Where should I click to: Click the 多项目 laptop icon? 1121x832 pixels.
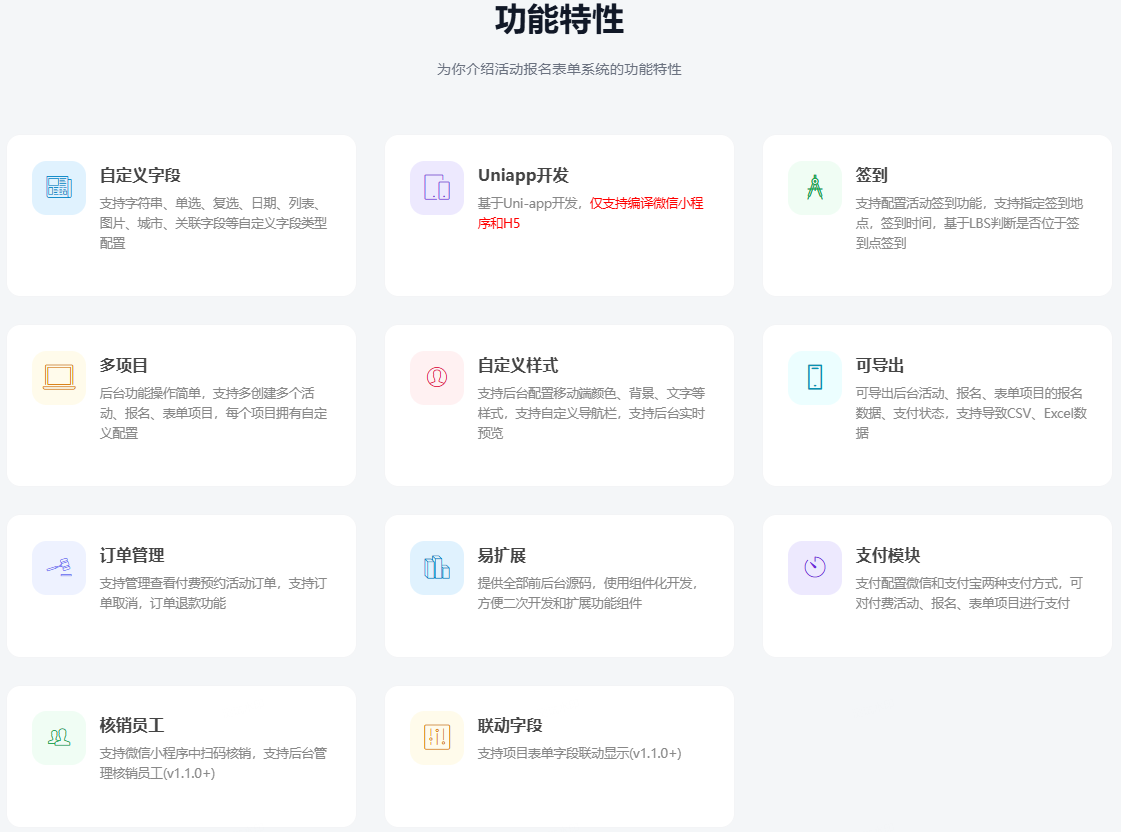coord(58,378)
